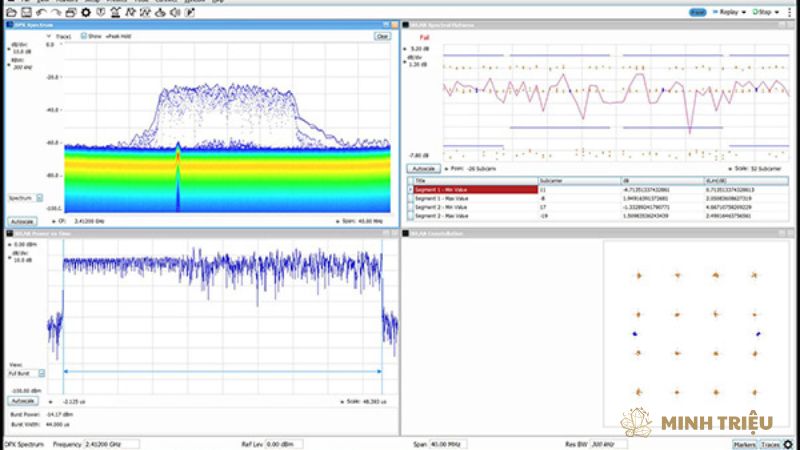This screenshot has width=800, height=450.
Task: Open settings via toolbar gear icon
Action: (86, 12)
